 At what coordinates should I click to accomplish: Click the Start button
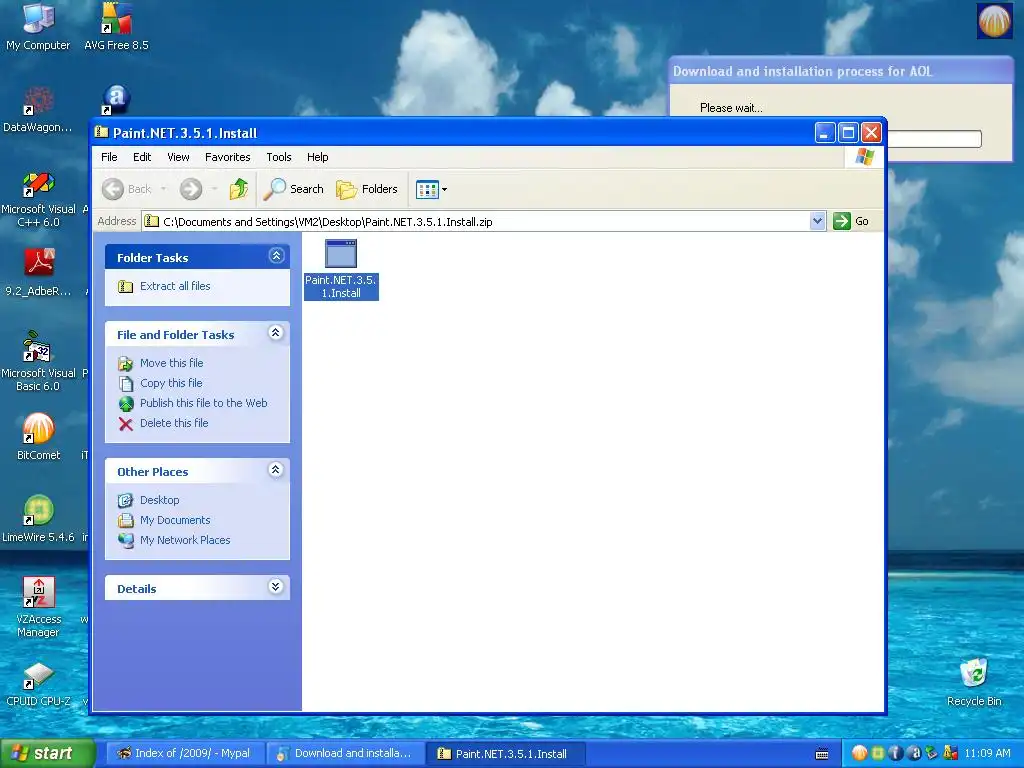click(46, 753)
